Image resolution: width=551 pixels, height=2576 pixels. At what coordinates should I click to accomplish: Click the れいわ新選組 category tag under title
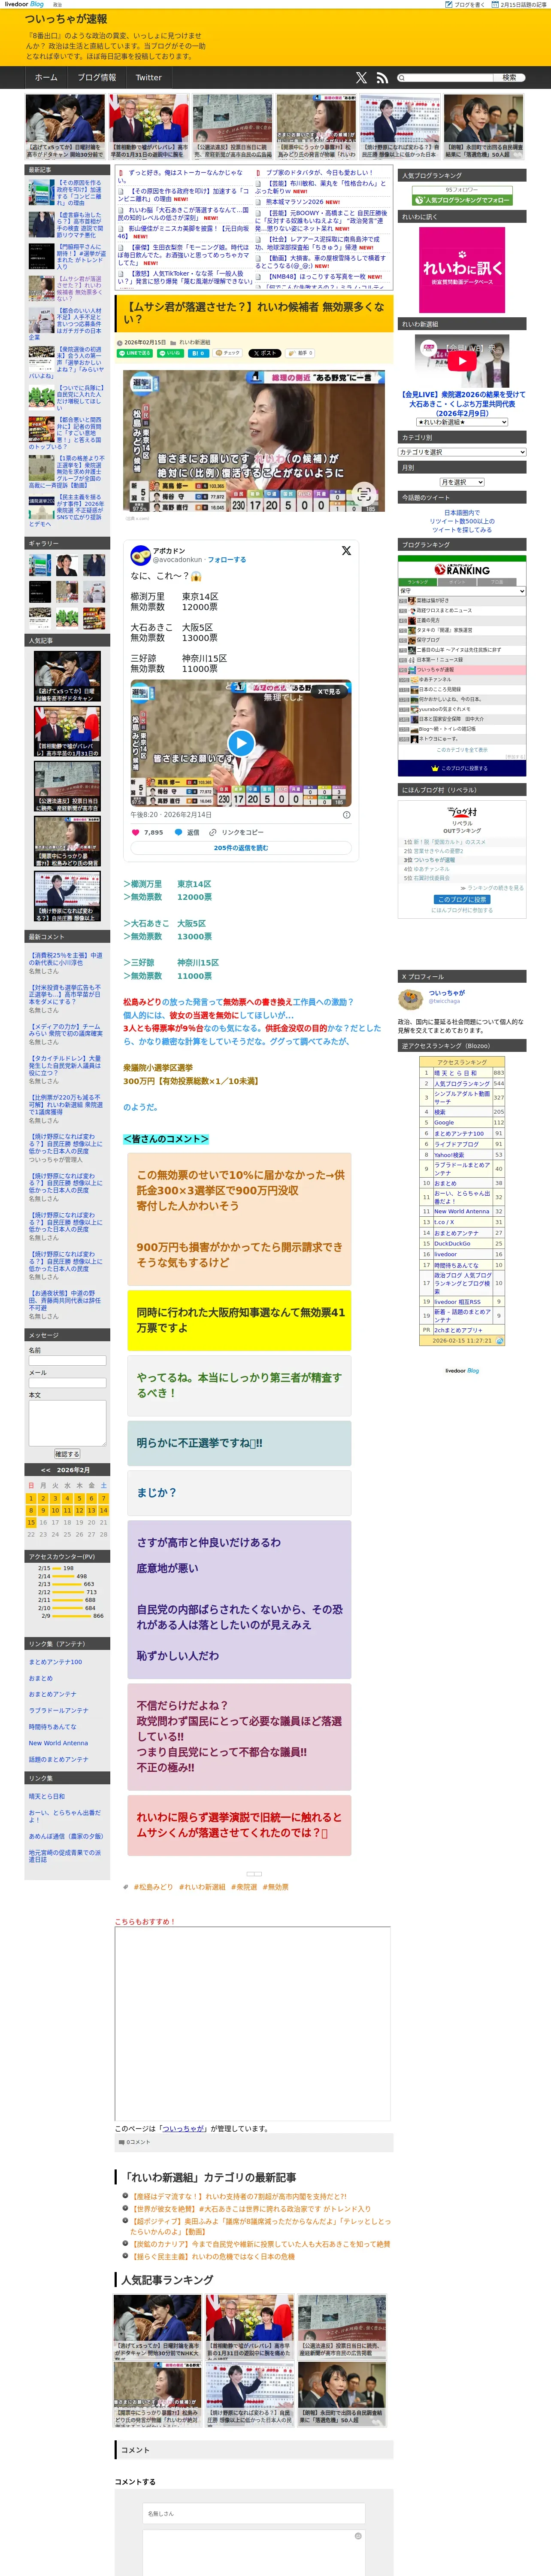point(194,342)
